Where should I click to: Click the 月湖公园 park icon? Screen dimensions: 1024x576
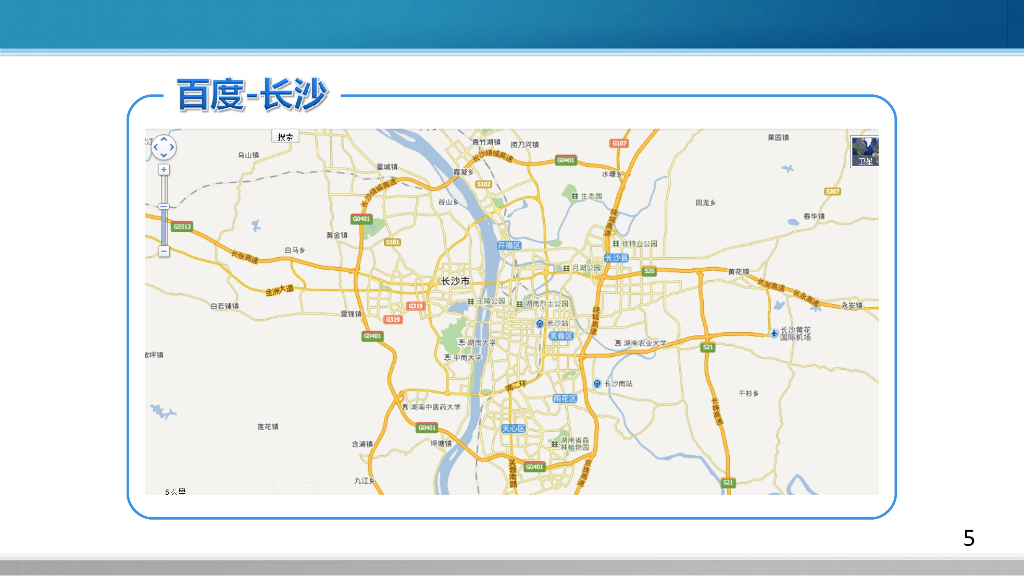[566, 268]
